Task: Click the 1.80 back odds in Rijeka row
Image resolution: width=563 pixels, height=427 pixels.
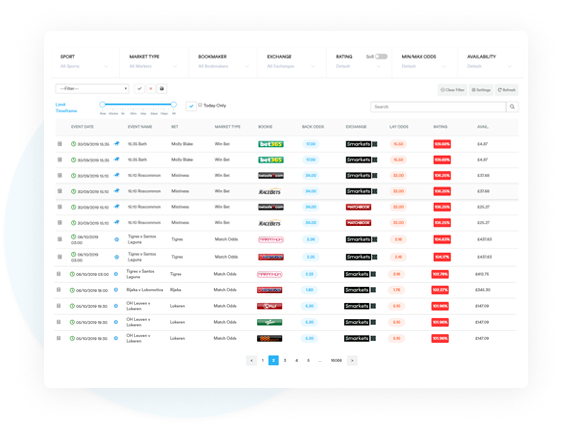Action: (x=310, y=290)
